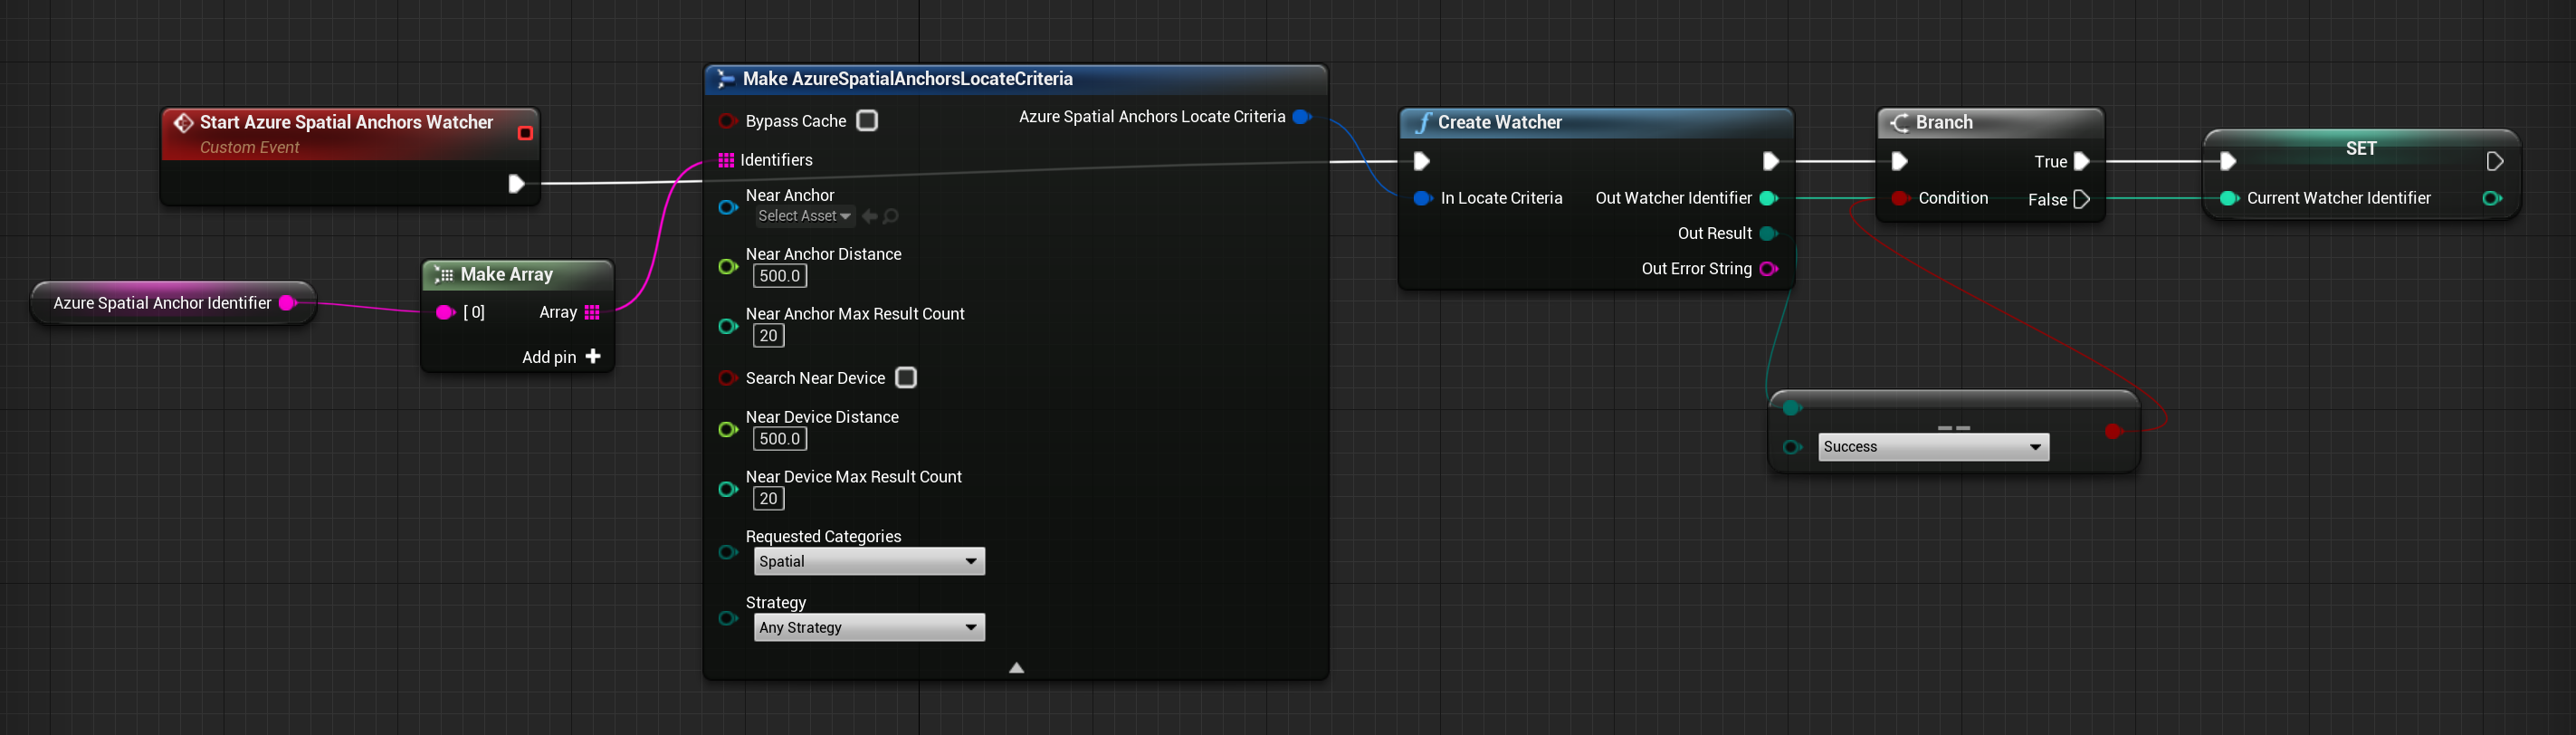
Task: Toggle the Bypass Cache checkbox
Action: (867, 121)
